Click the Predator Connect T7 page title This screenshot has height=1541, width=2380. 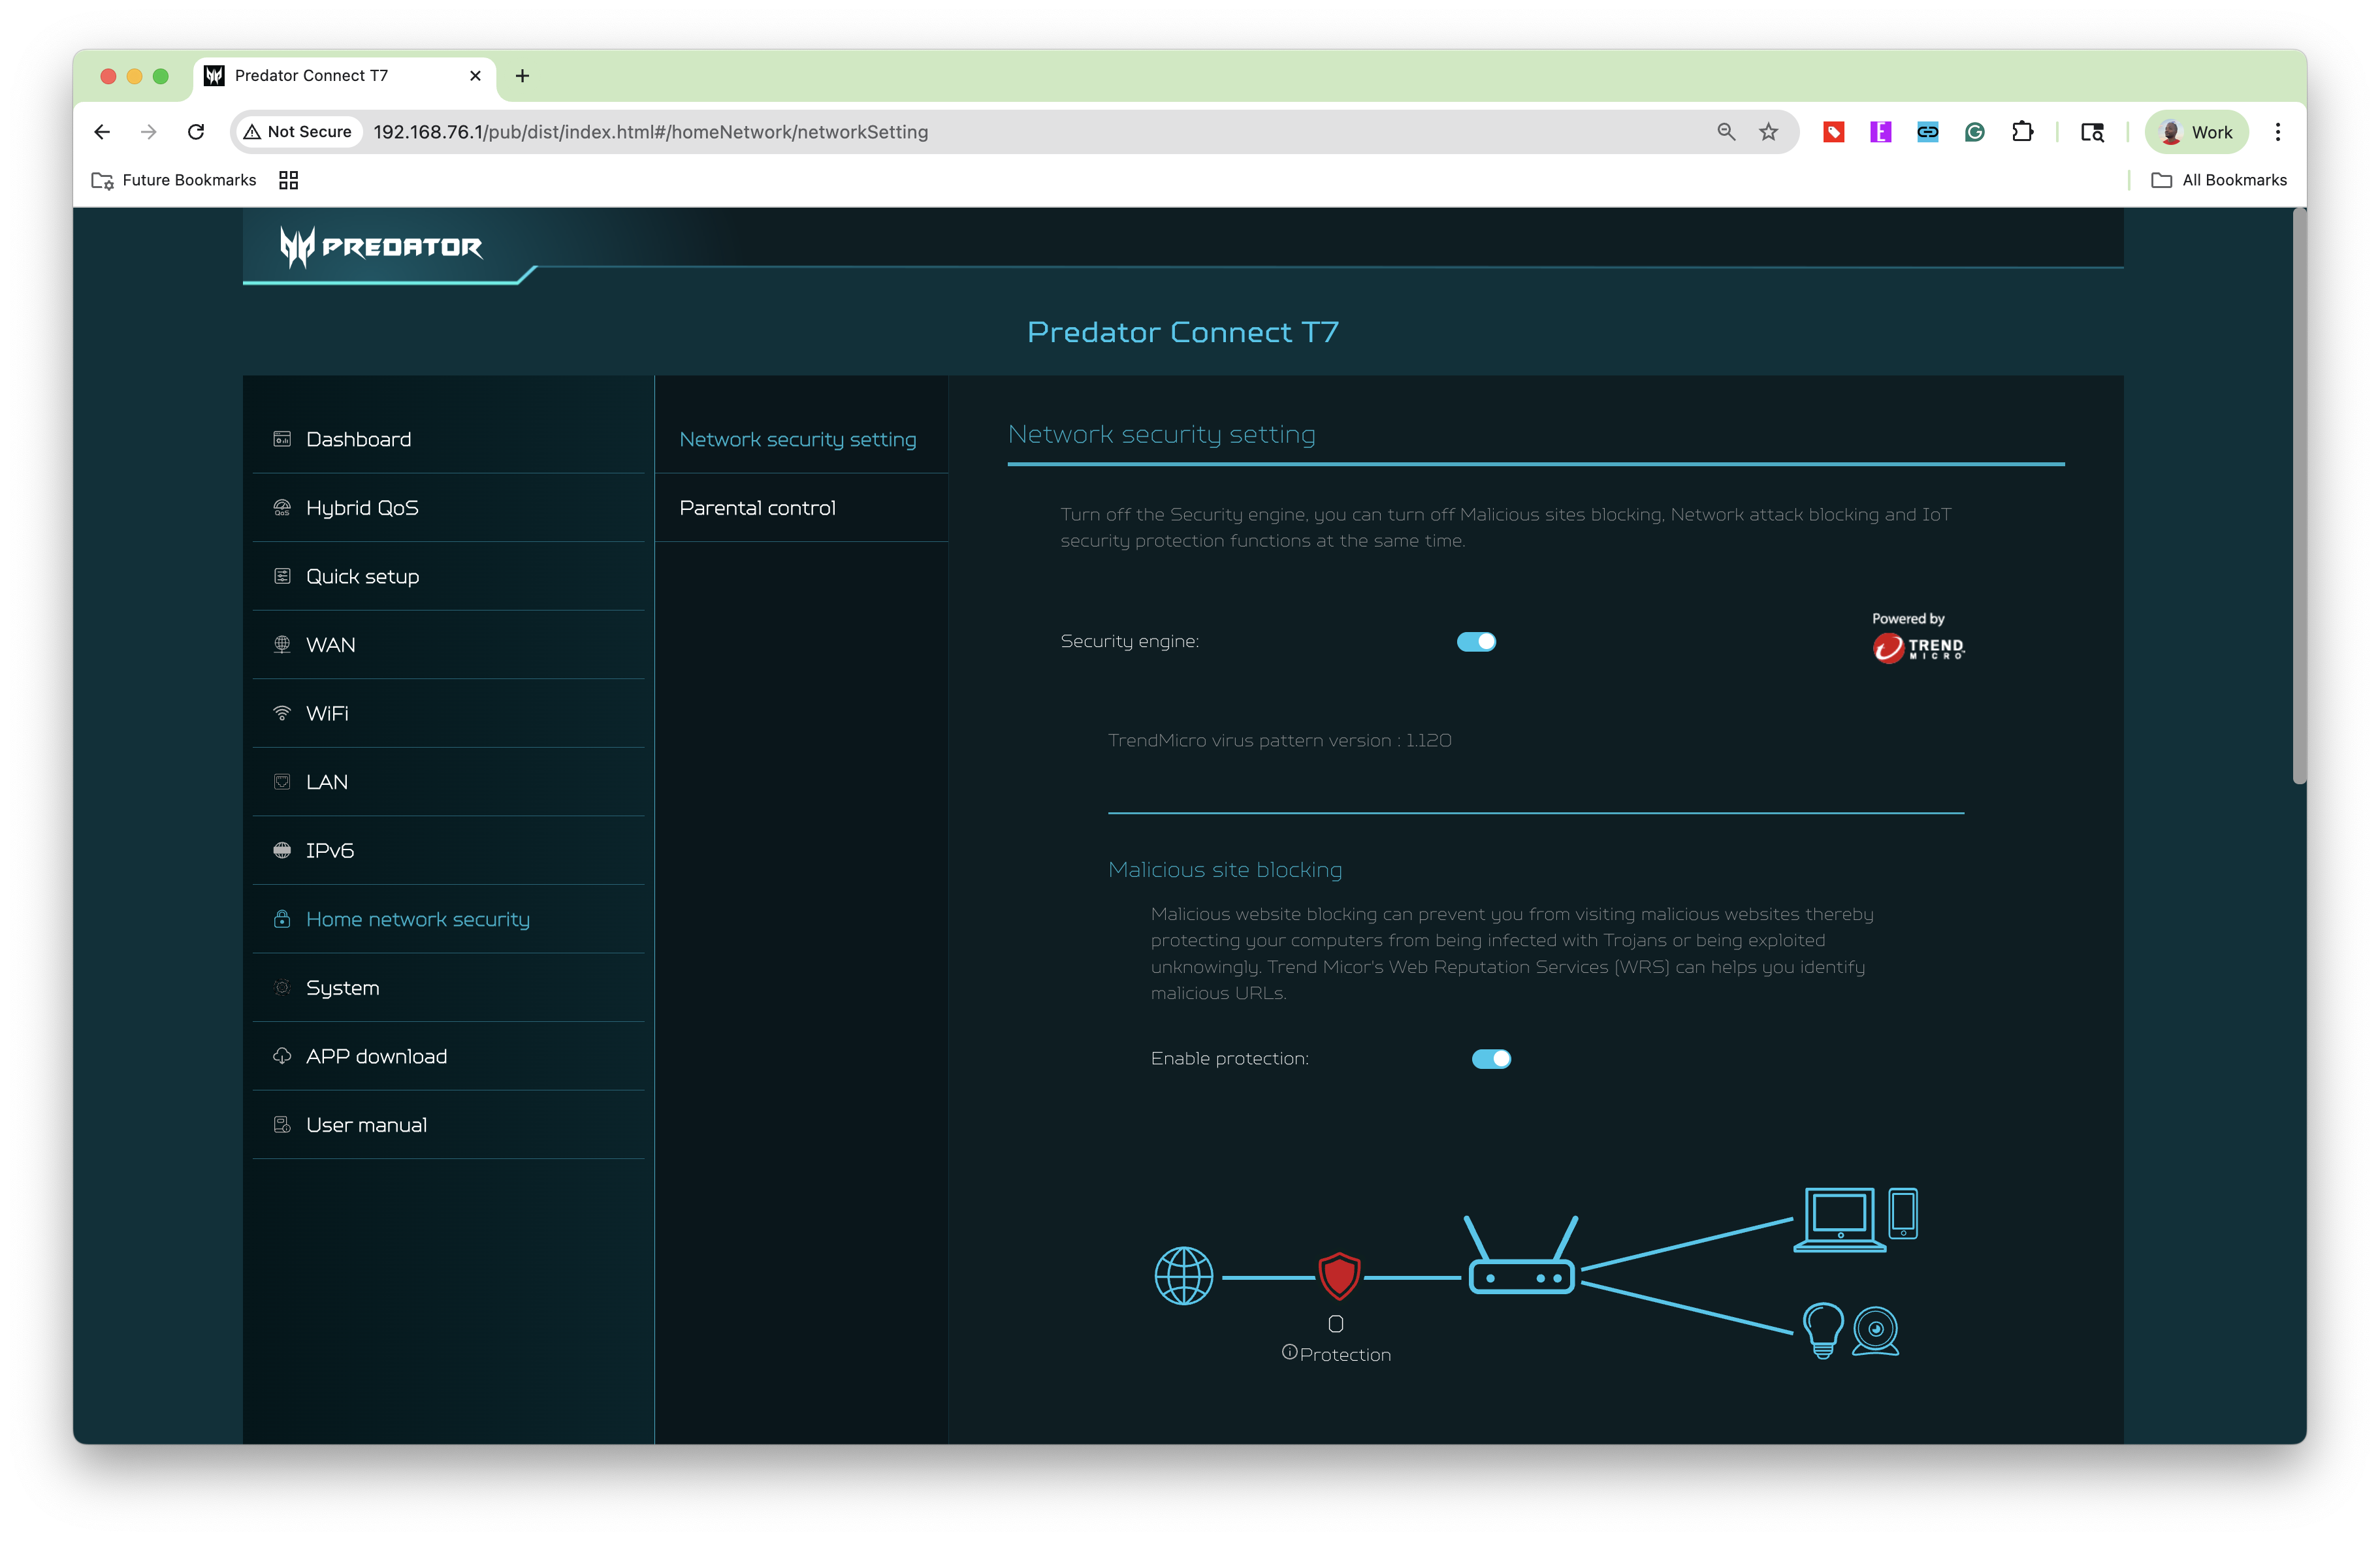tap(1183, 332)
